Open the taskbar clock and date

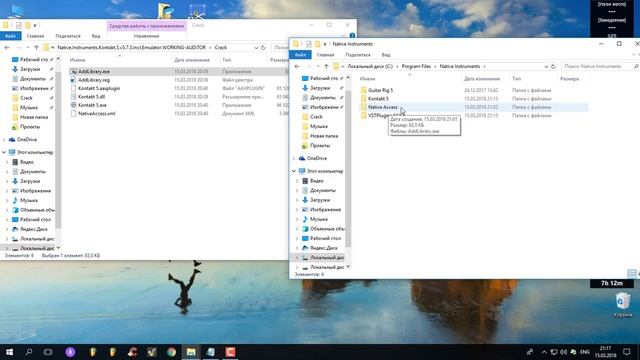[605, 352]
